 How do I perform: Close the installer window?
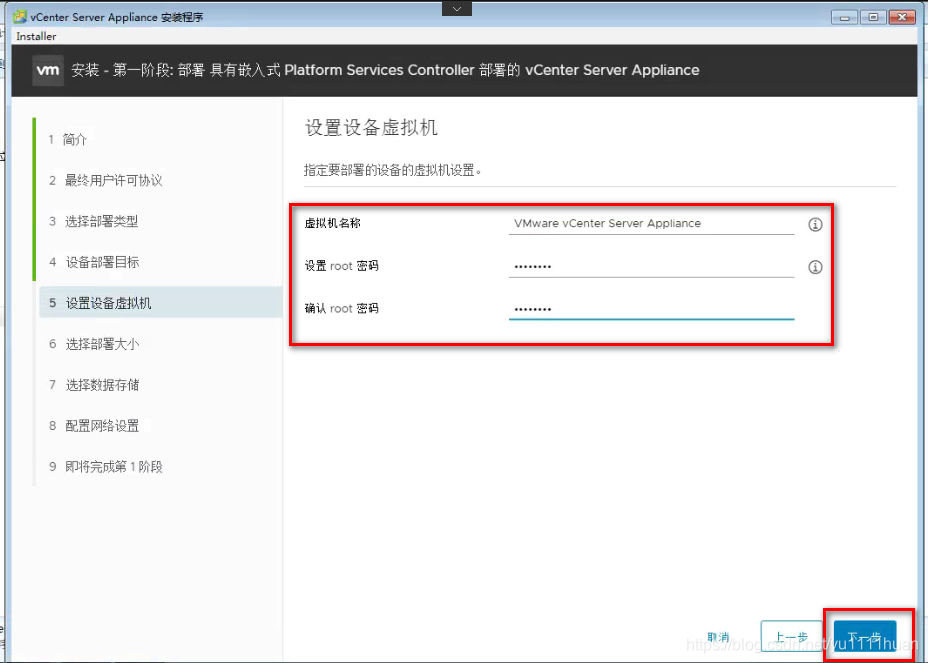point(903,17)
